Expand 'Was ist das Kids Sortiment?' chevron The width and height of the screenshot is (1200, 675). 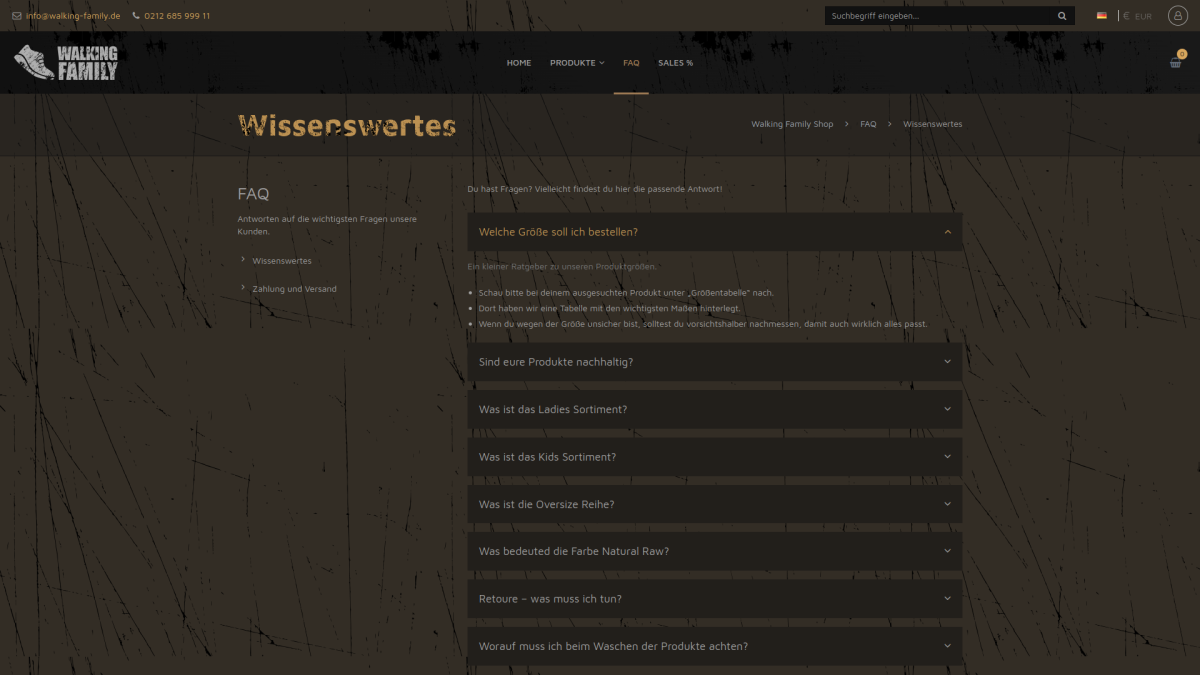pyautogui.click(x=947, y=457)
